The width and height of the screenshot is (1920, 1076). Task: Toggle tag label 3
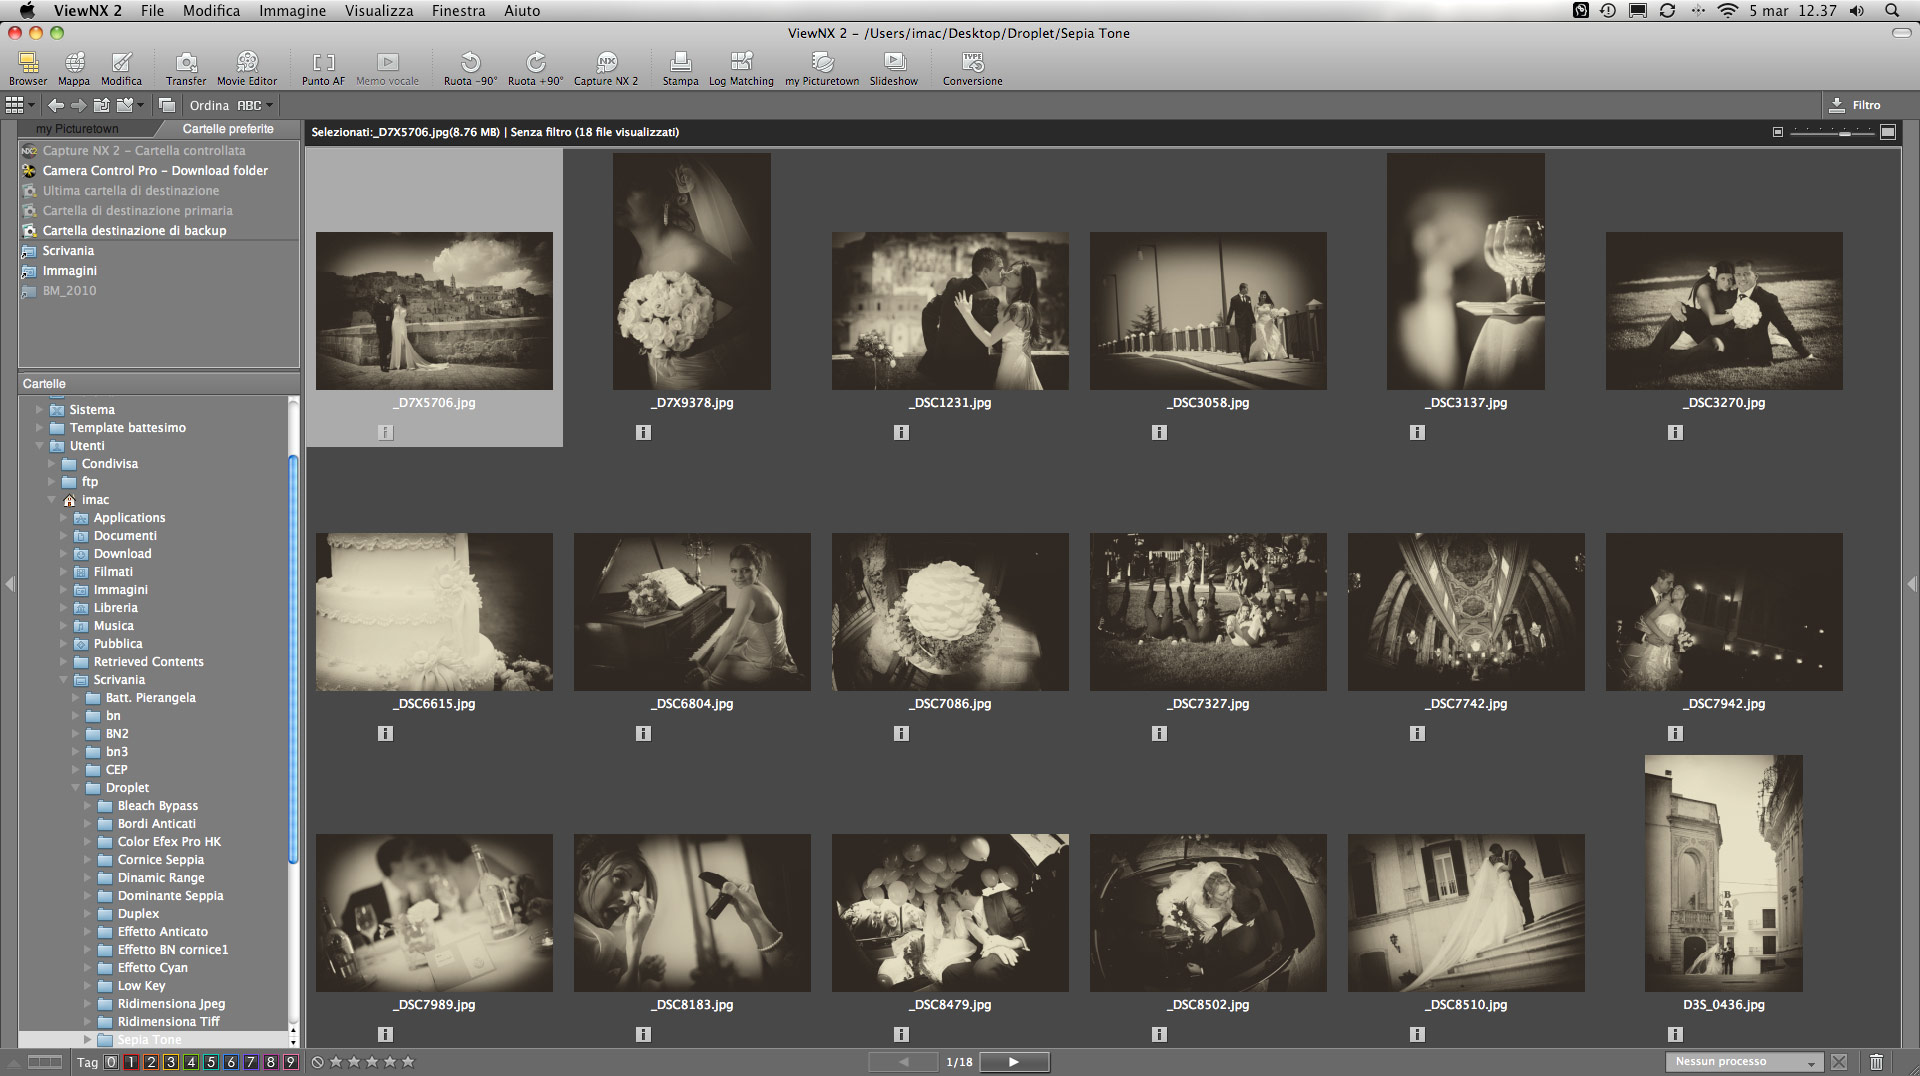[x=171, y=1062]
